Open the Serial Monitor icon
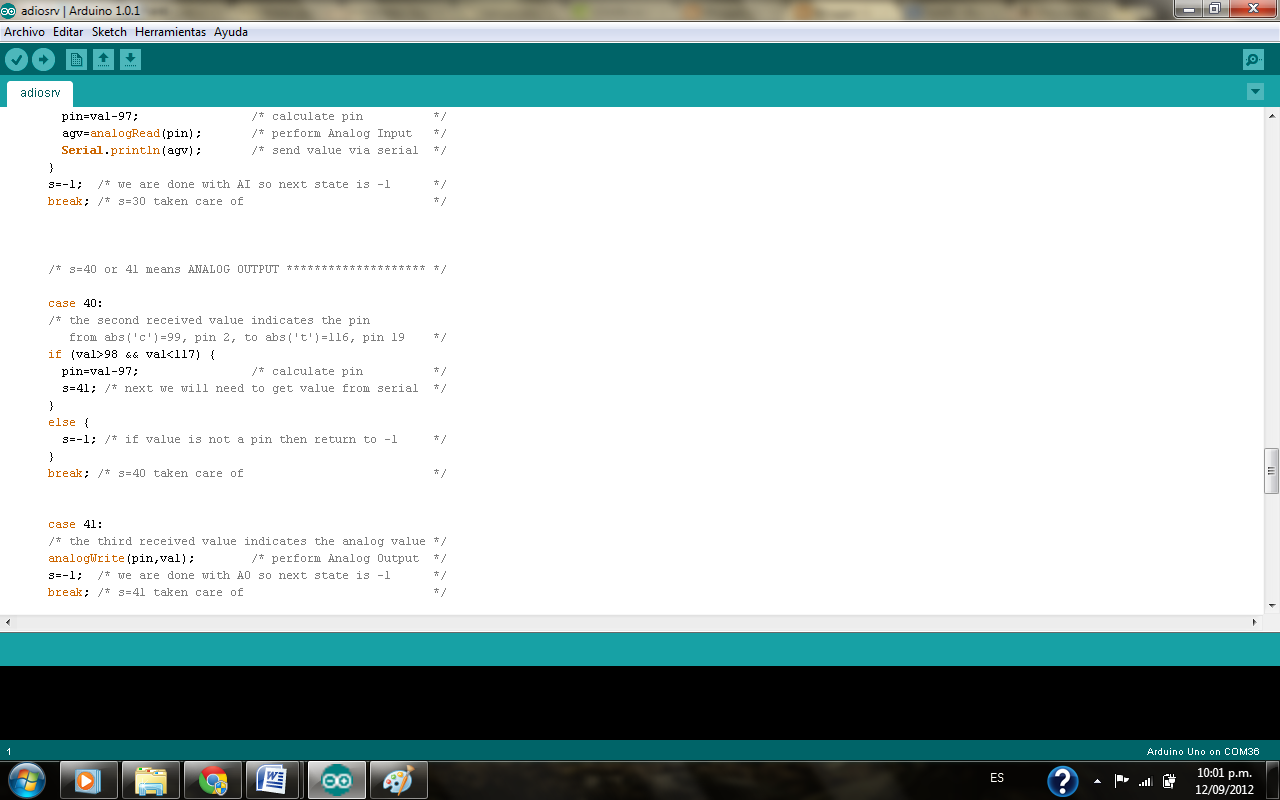This screenshot has height=800, width=1280. (x=1253, y=60)
